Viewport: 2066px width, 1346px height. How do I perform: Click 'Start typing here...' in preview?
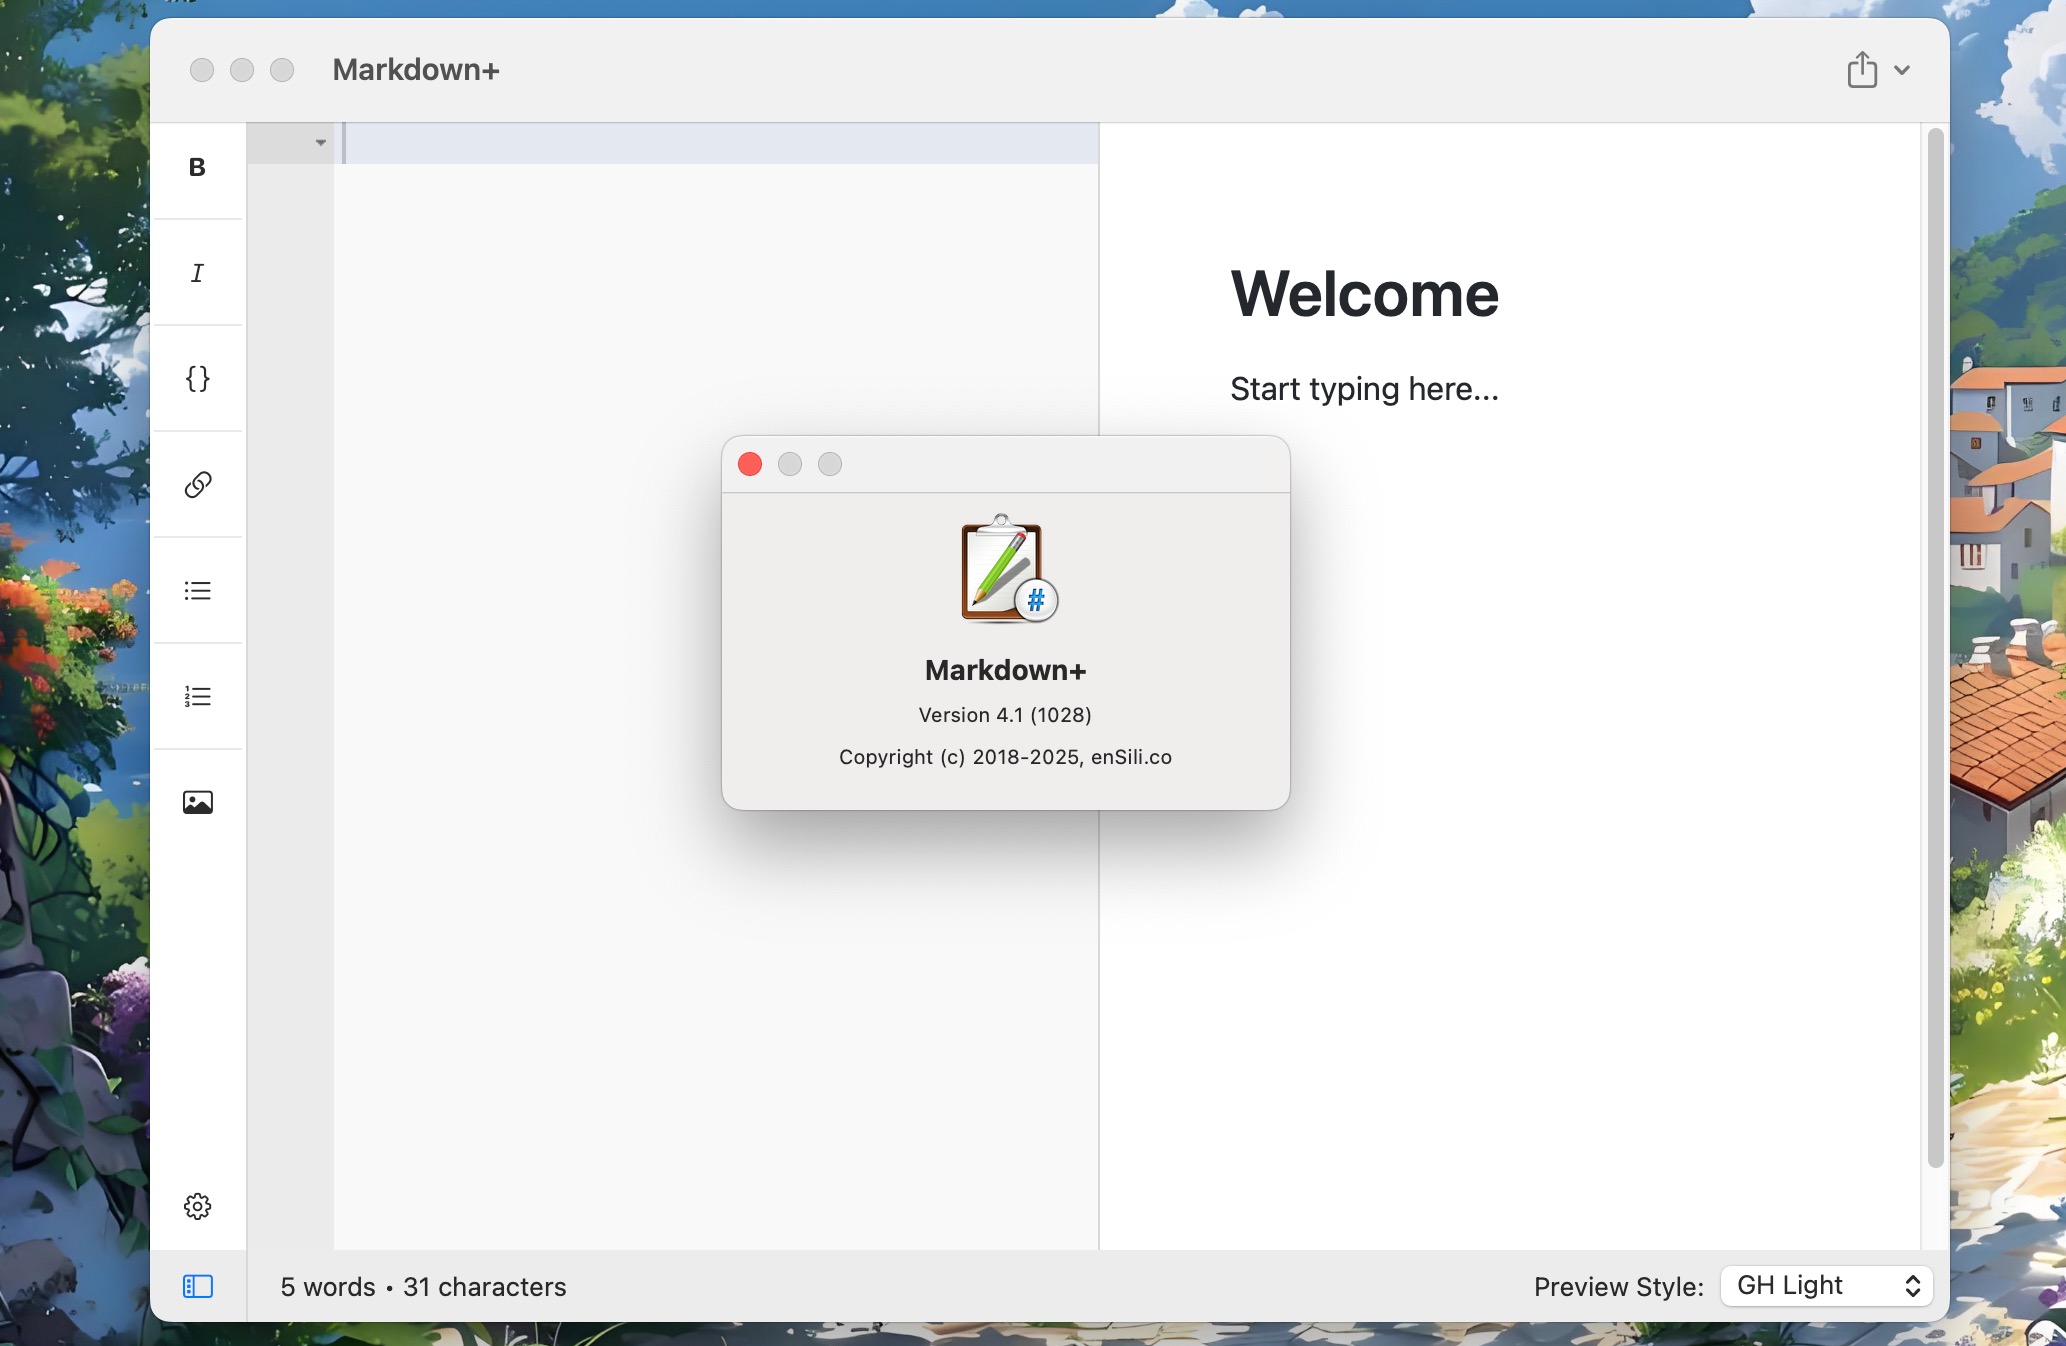(x=1364, y=389)
